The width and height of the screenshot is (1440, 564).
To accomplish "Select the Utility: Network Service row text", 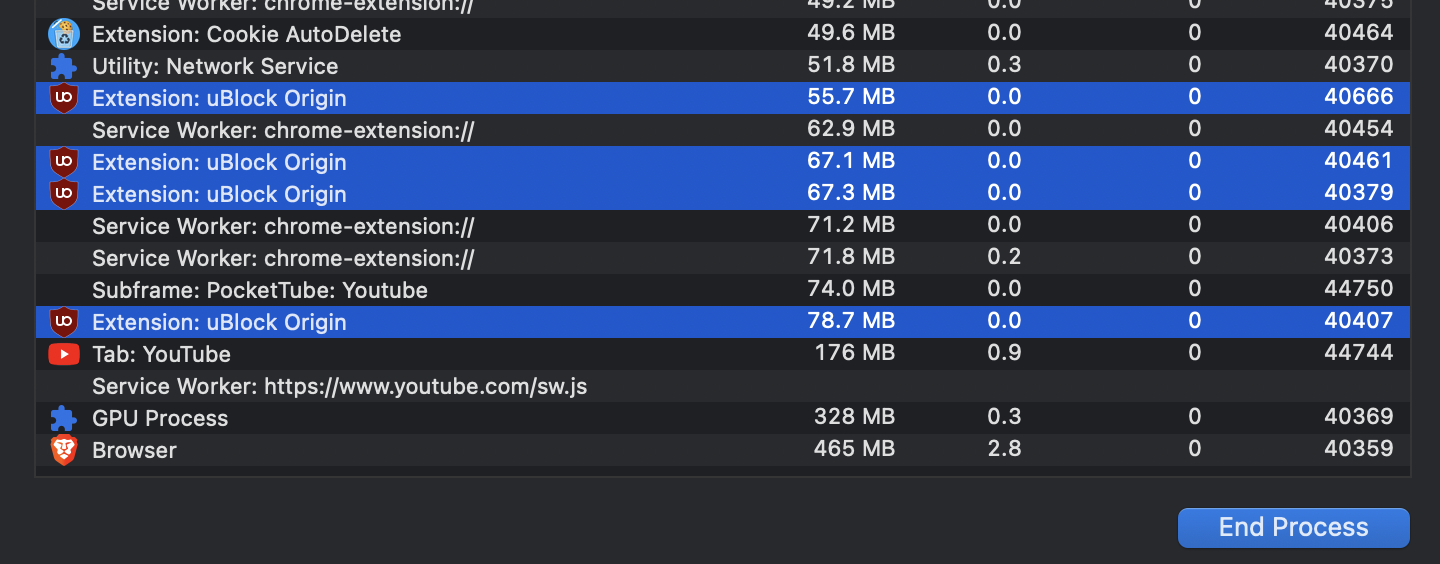I will [215, 66].
